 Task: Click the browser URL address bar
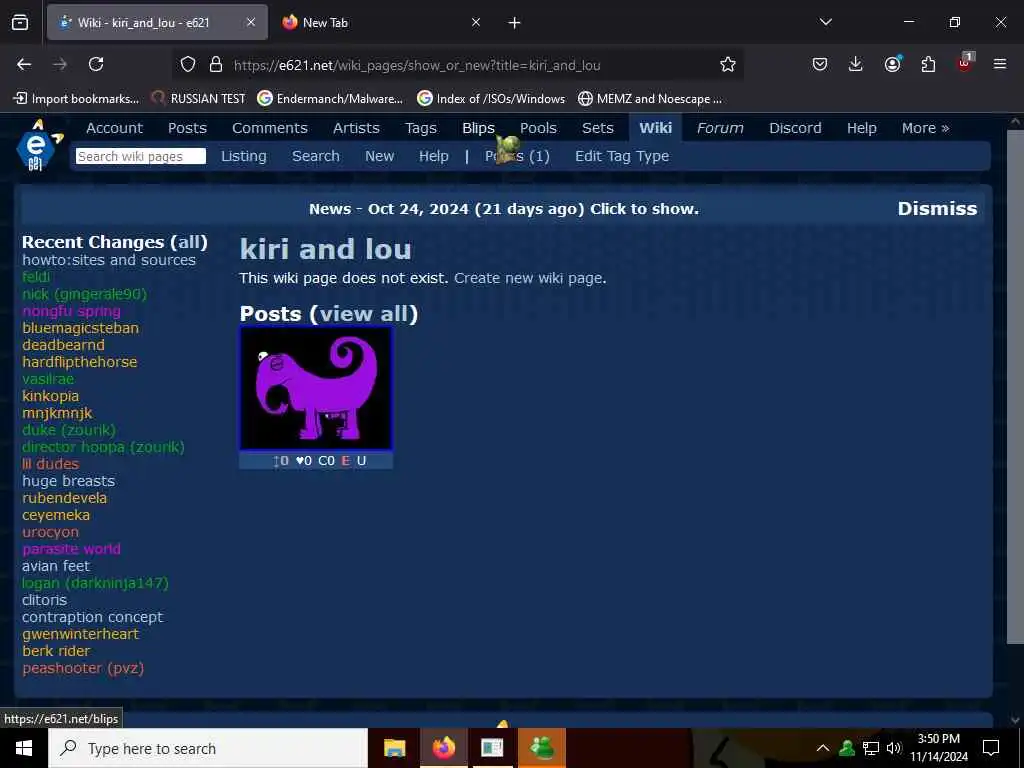tap(457, 65)
